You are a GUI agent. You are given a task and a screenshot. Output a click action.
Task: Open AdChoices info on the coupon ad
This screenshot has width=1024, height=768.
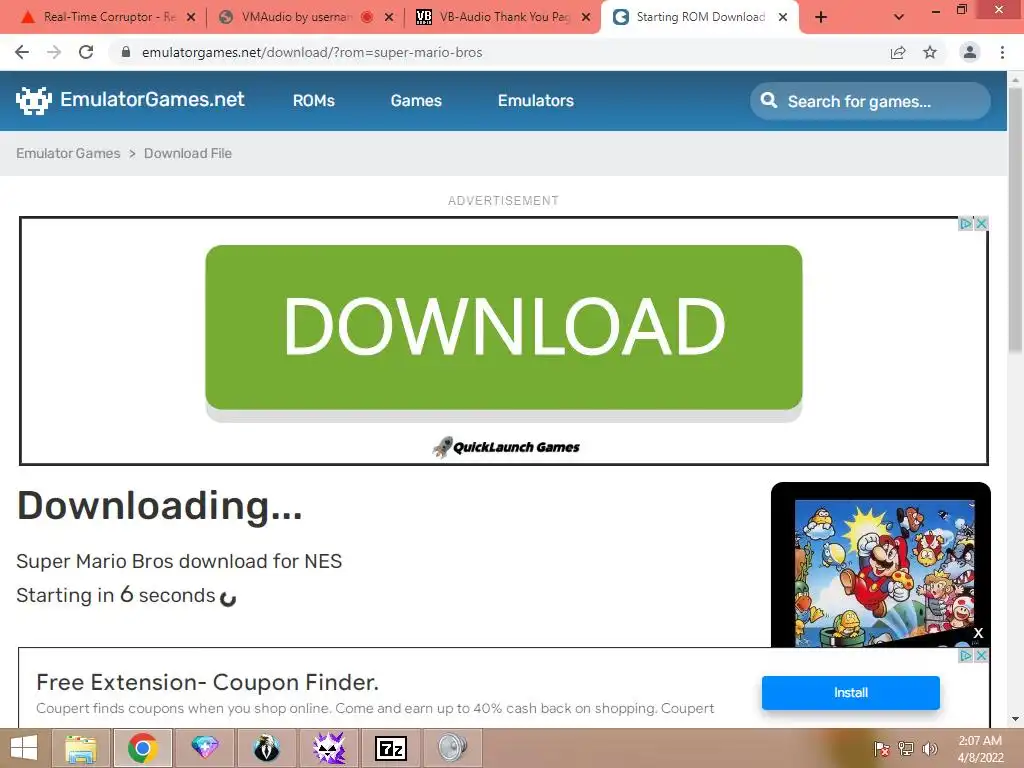[x=966, y=655]
